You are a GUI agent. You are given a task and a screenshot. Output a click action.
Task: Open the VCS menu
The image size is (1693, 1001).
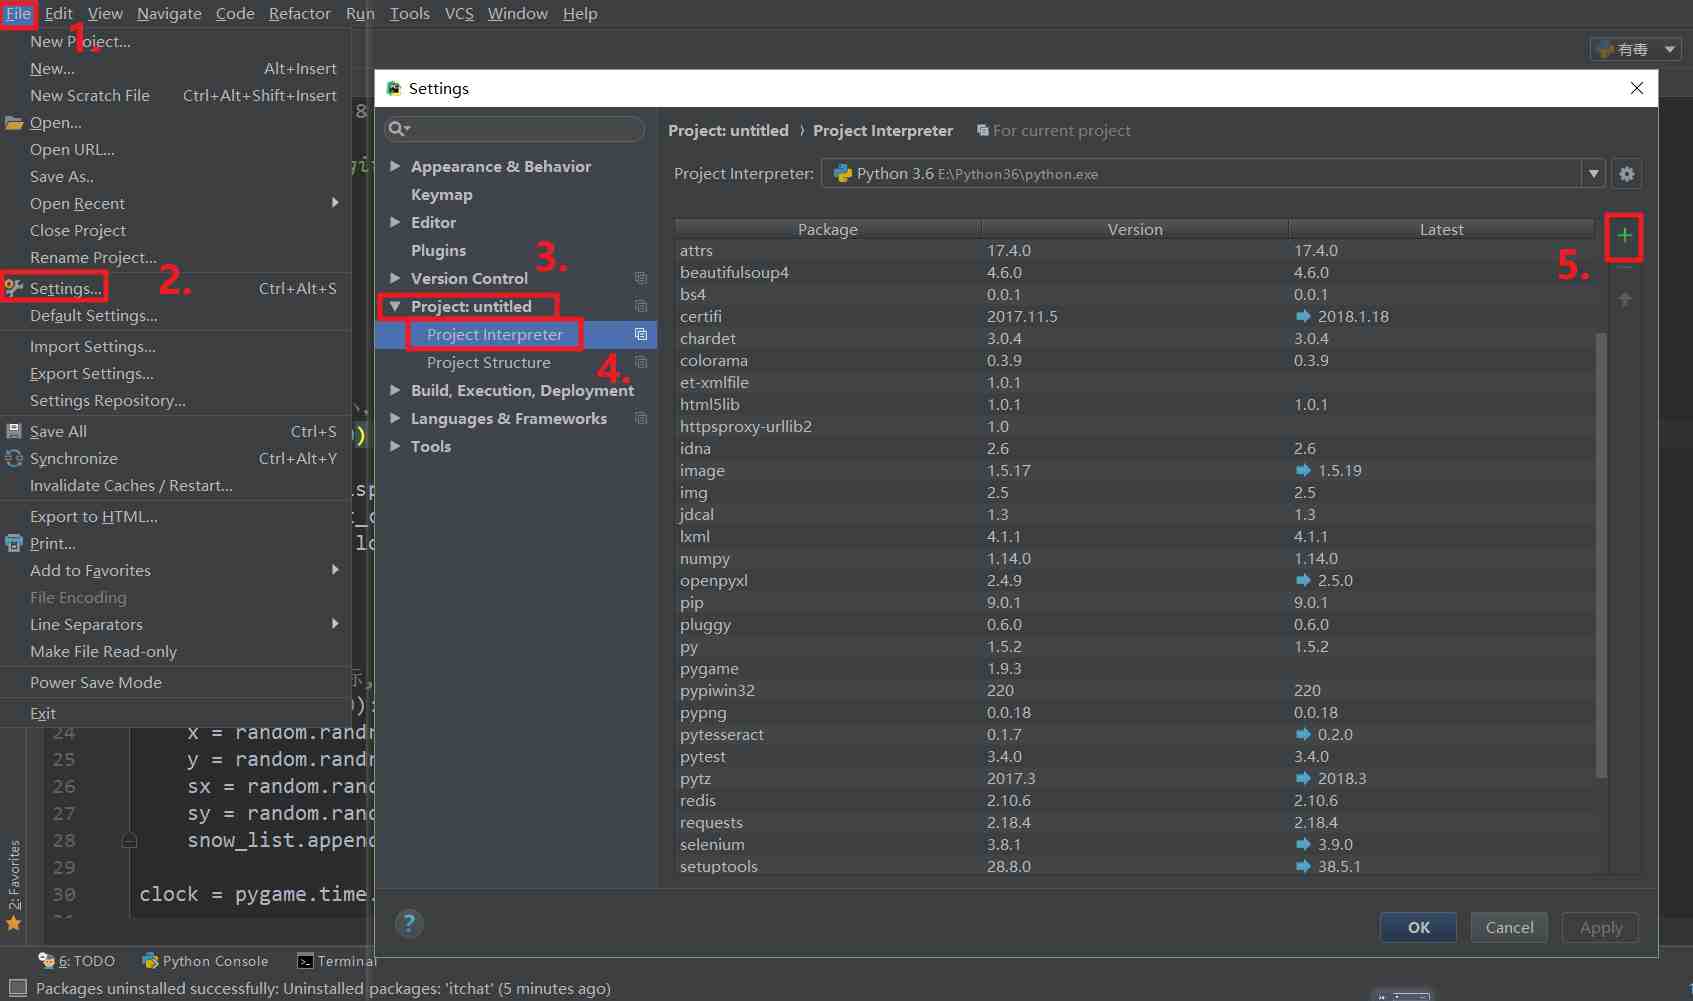pyautogui.click(x=459, y=13)
